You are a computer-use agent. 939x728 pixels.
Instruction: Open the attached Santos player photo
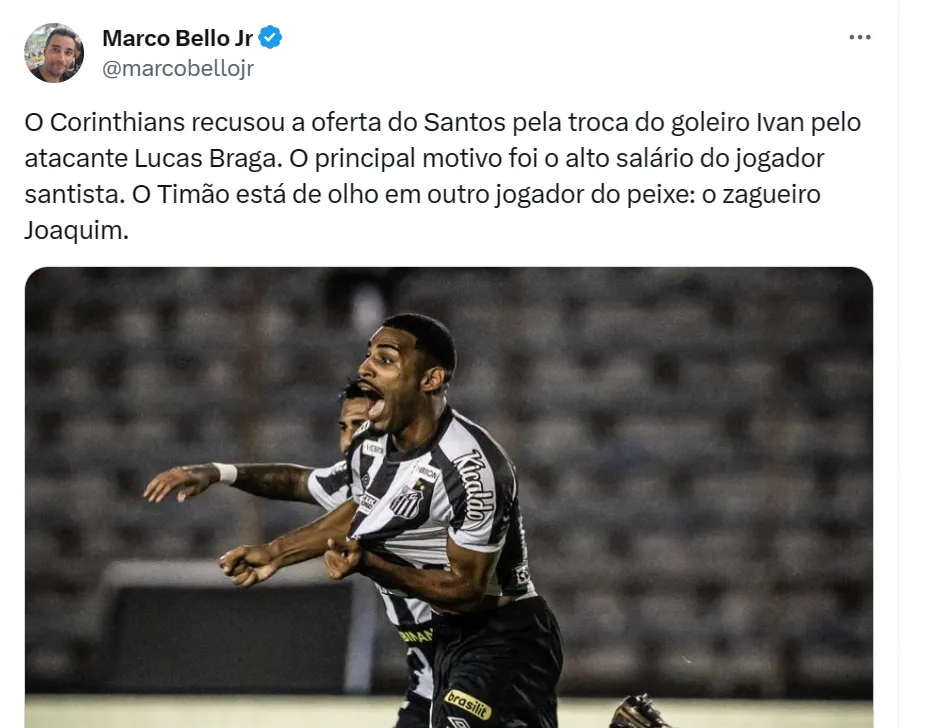pyautogui.click(x=449, y=498)
